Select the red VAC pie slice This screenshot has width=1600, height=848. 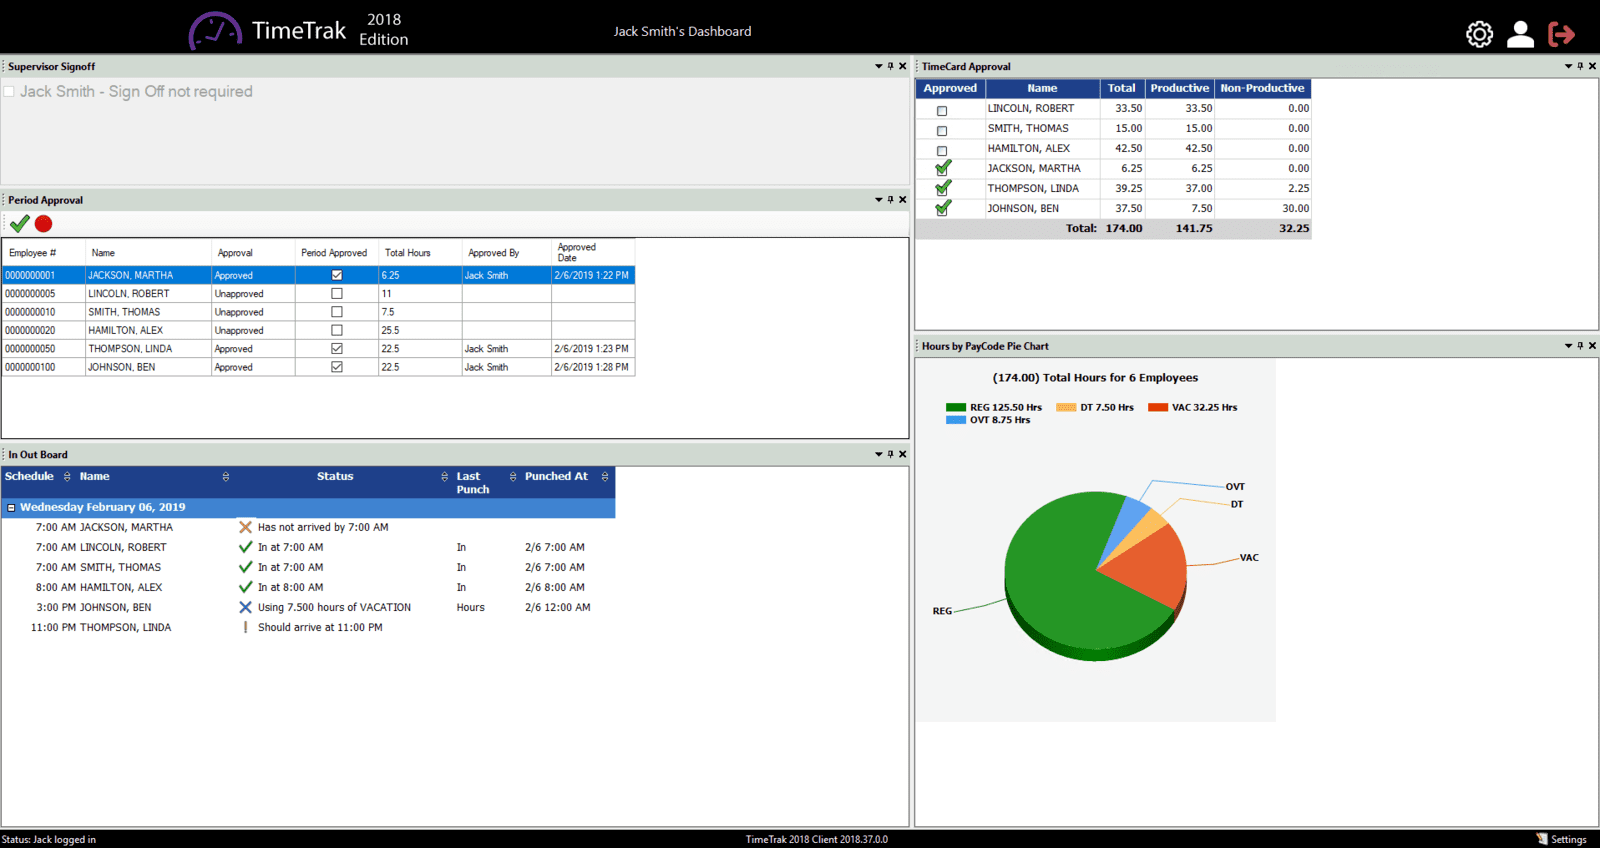(1150, 568)
